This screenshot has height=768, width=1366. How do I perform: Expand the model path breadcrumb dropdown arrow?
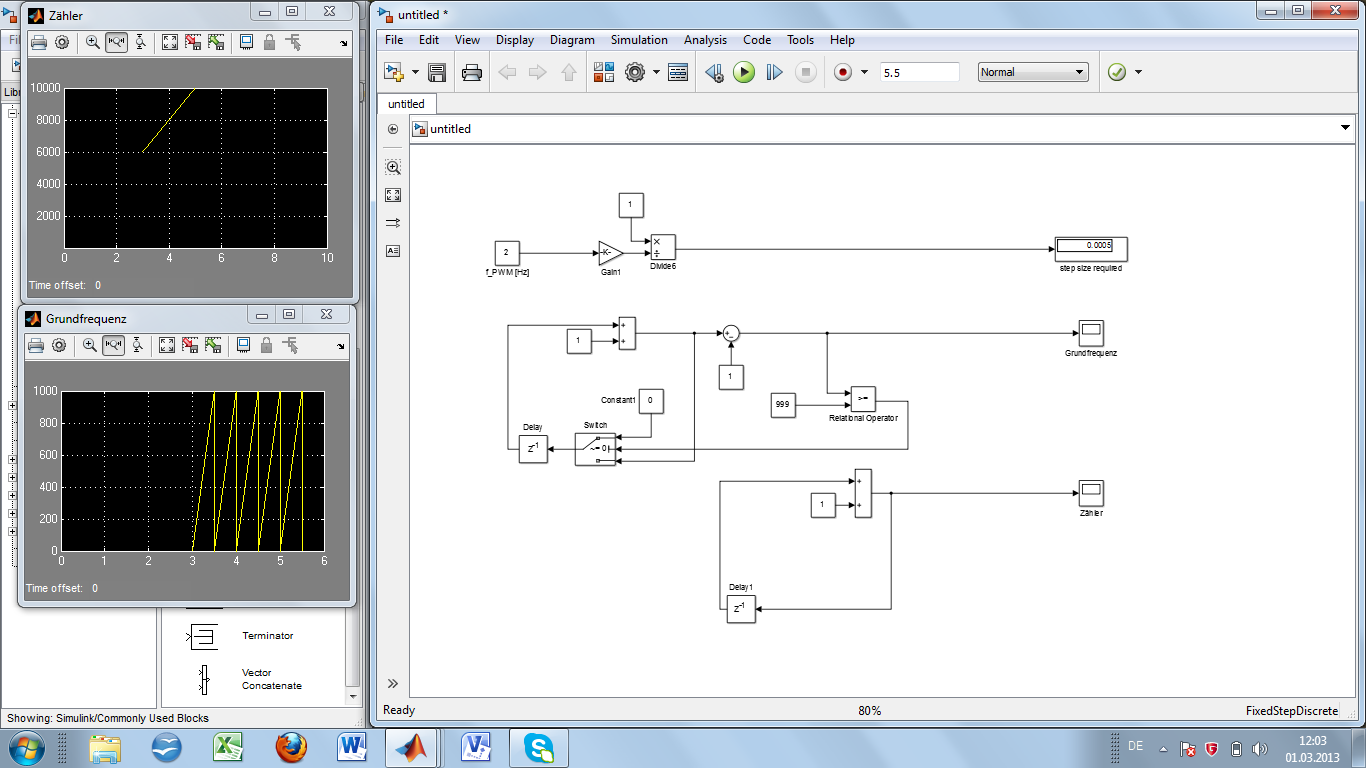coord(1344,128)
